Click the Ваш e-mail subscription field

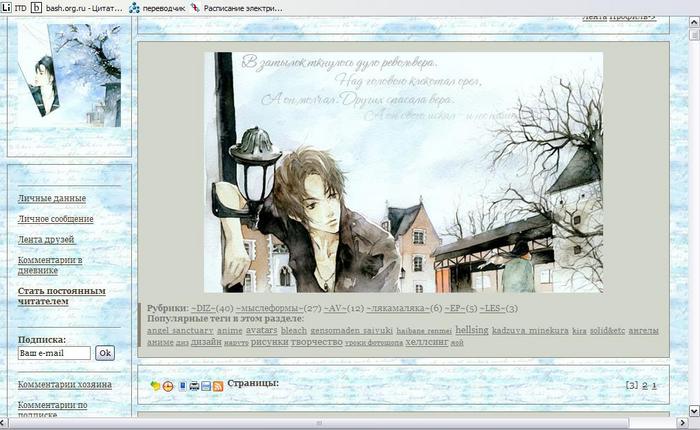tap(54, 353)
